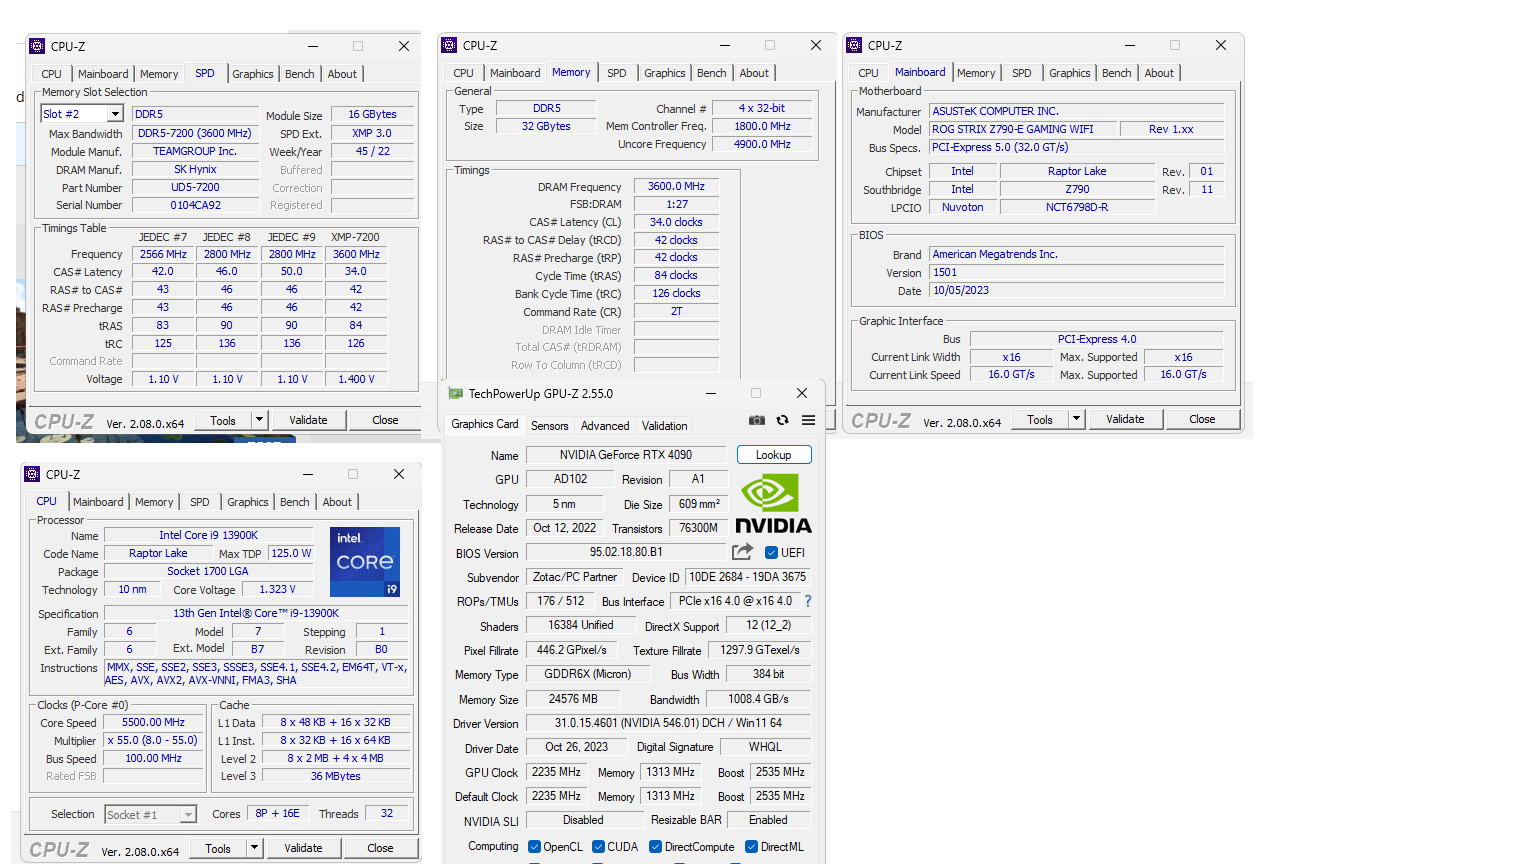The width and height of the screenshot is (1536, 864).
Task: Toggle the OpenCL checkbox
Action: 534,846
